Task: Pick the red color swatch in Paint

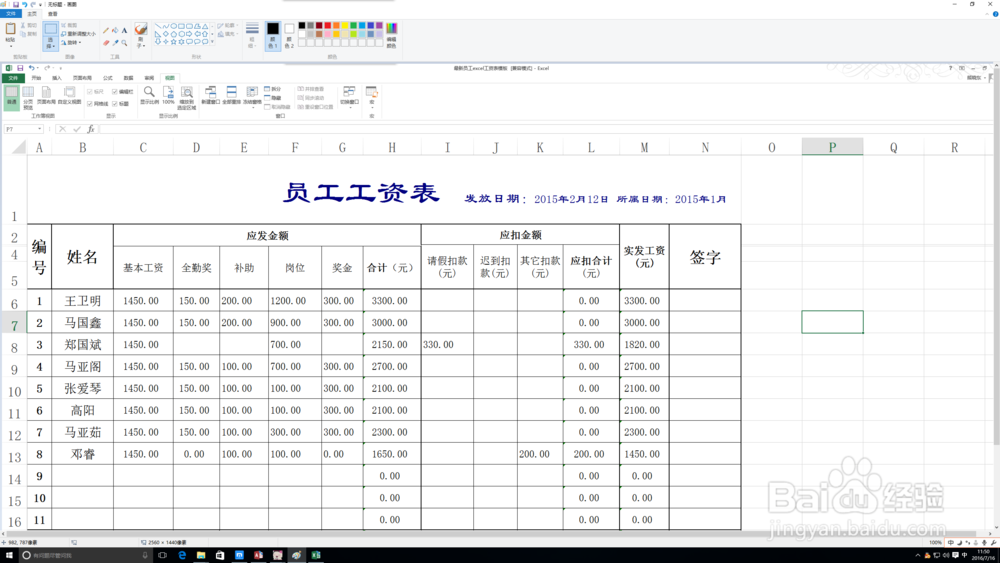Action: (x=328, y=26)
